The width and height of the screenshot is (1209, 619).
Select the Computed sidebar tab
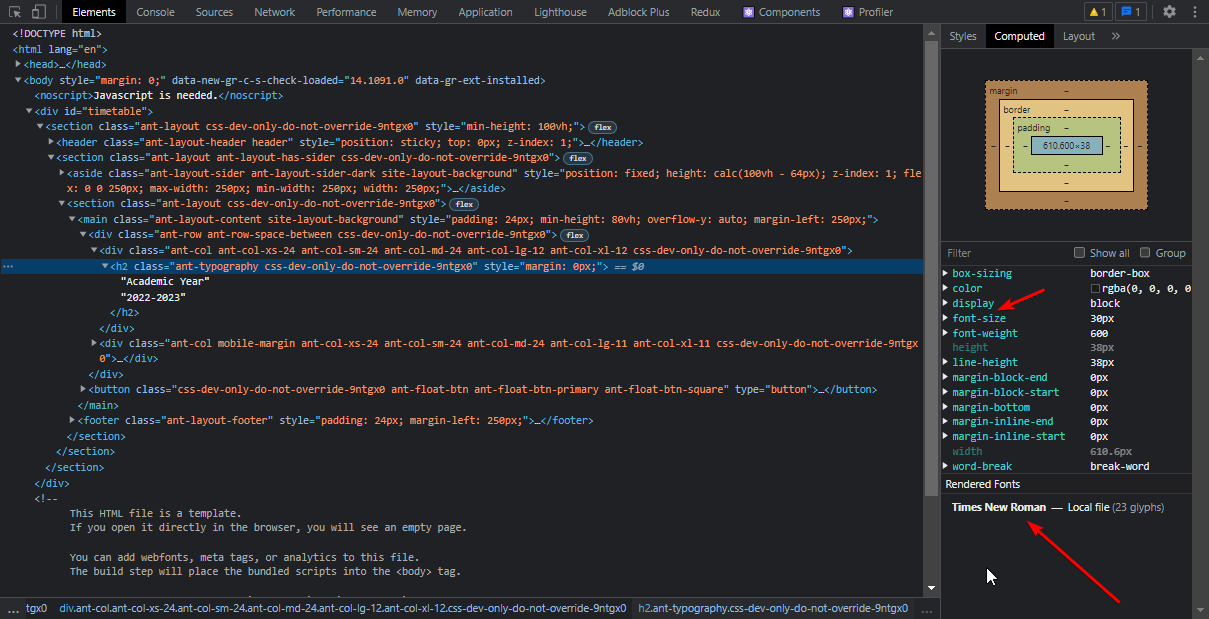coord(1019,36)
